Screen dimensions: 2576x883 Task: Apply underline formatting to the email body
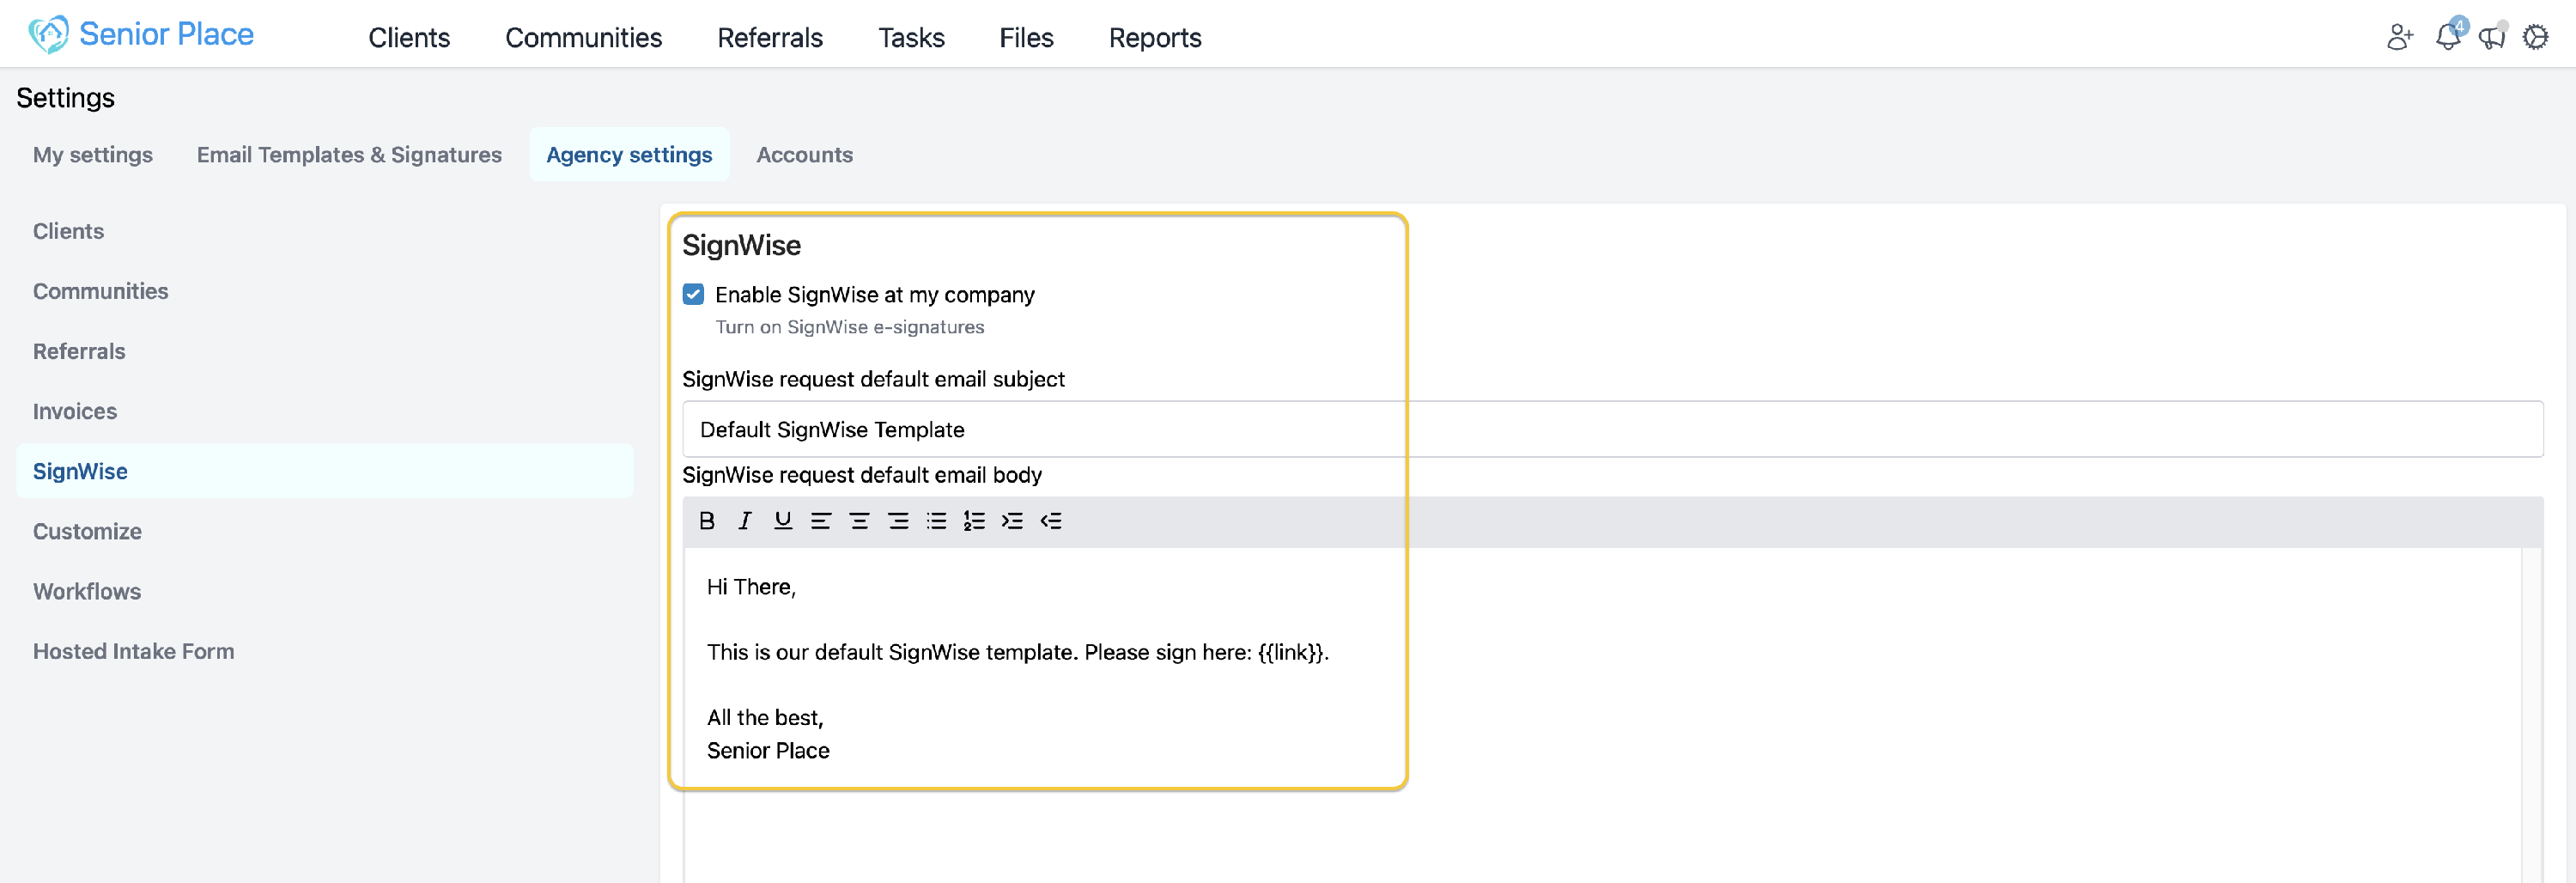[x=783, y=520]
